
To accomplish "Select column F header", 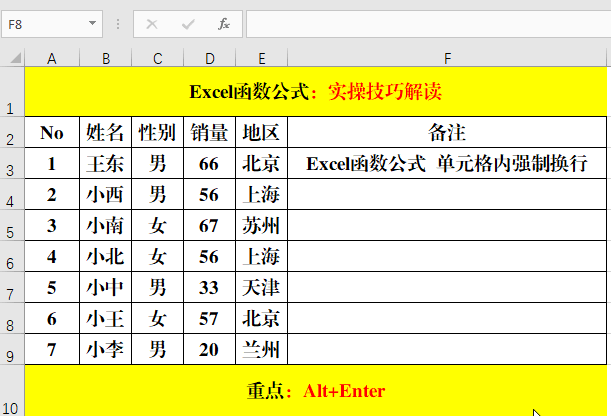I will (x=447, y=59).
